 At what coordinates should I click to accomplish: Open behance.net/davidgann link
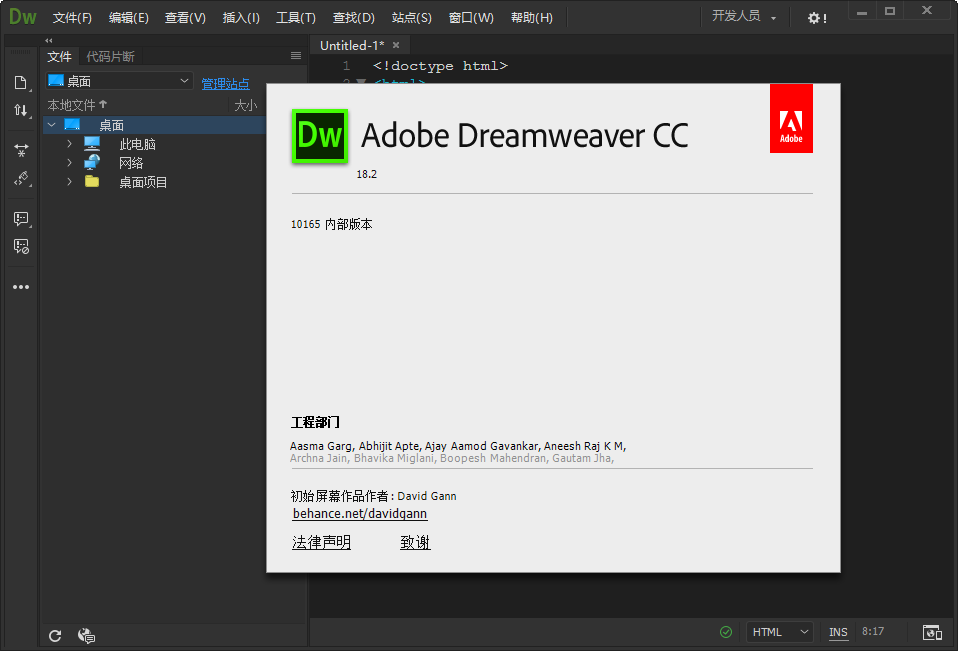tap(360, 514)
